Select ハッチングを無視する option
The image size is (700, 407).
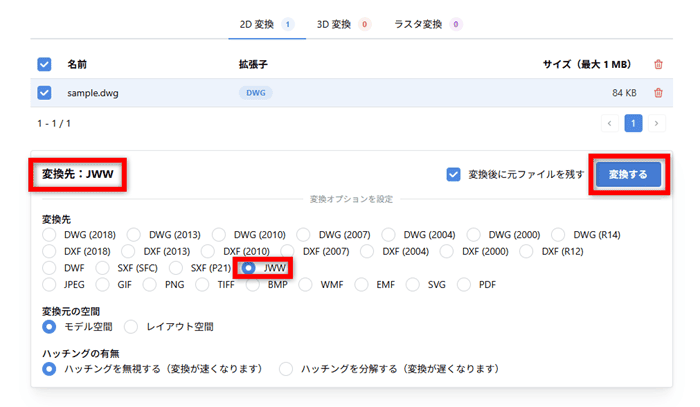(49, 369)
